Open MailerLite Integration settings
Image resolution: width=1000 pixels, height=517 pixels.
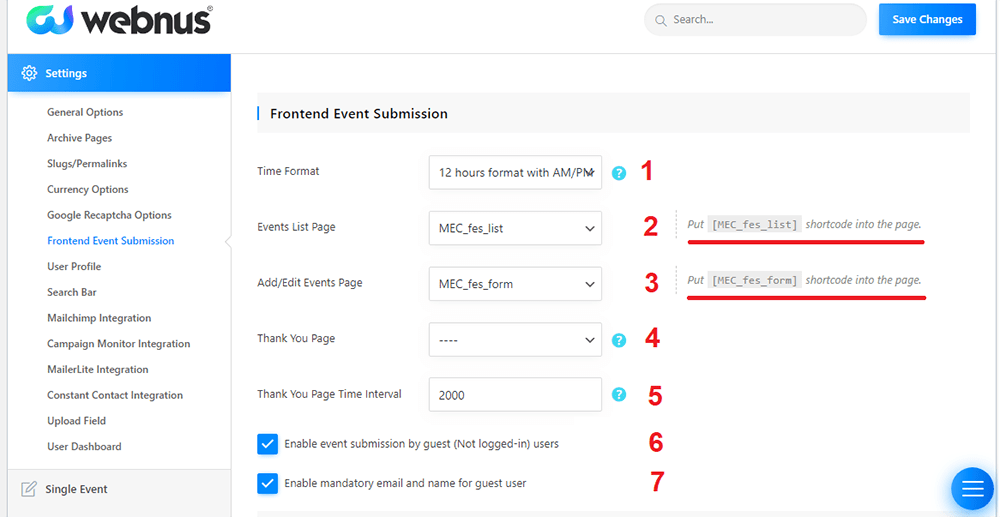[98, 369]
